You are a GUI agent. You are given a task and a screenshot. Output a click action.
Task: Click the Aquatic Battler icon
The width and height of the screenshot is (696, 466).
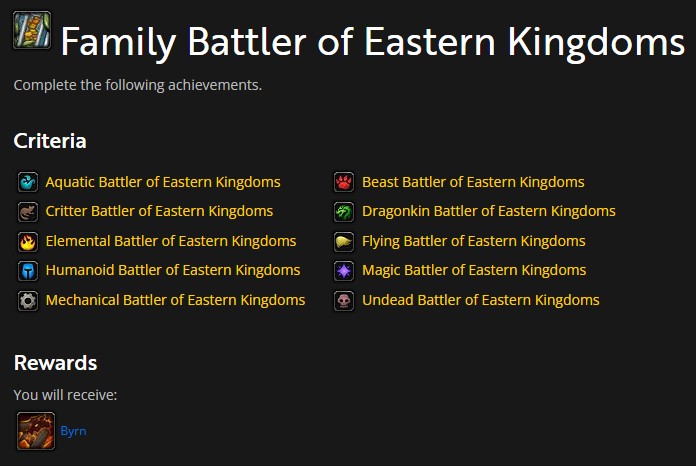pos(28,182)
